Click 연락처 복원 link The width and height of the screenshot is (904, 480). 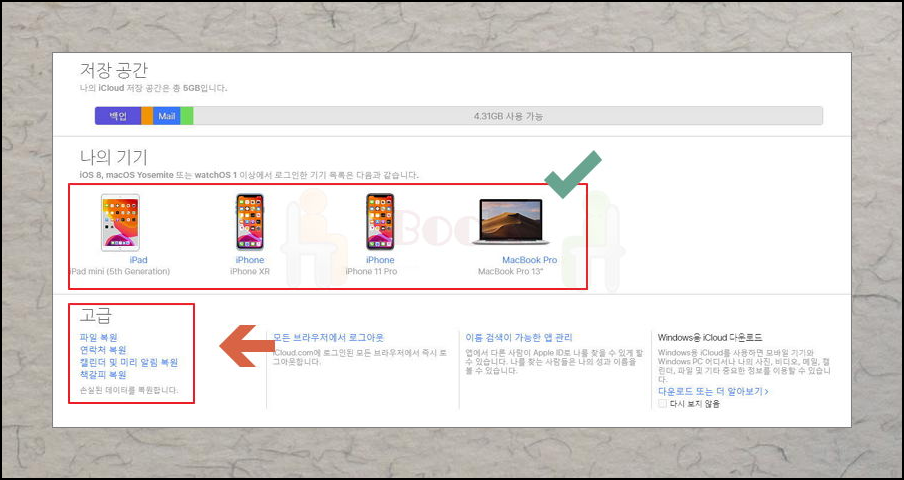click(x=103, y=350)
